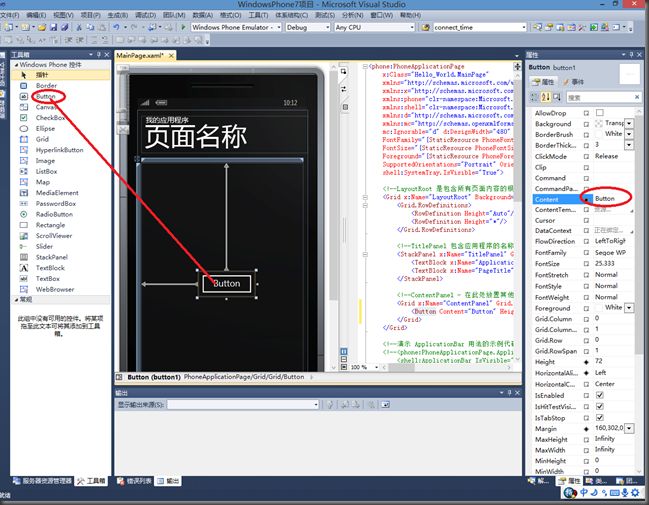
Task: Collapse the Windows Phone controls toolbox group
Action: (16, 65)
